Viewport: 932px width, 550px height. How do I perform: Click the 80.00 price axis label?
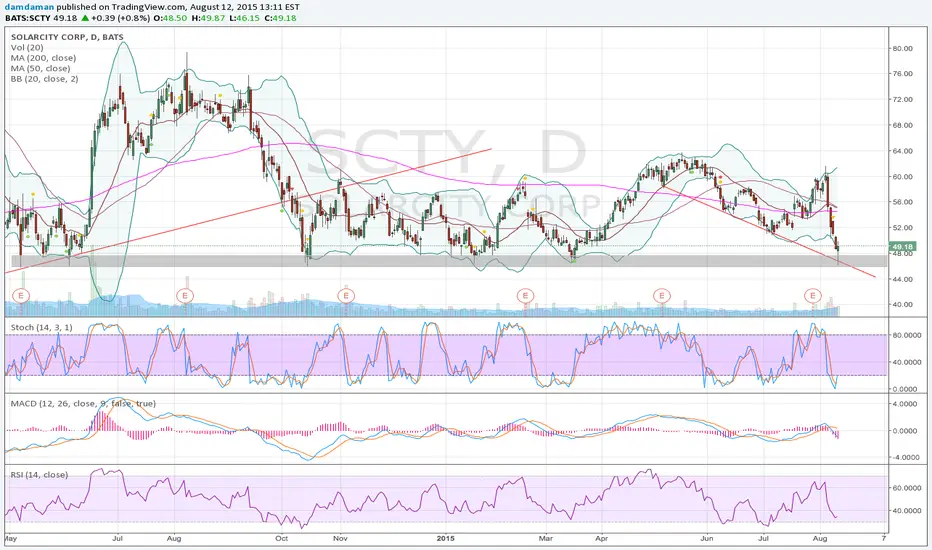tap(902, 49)
